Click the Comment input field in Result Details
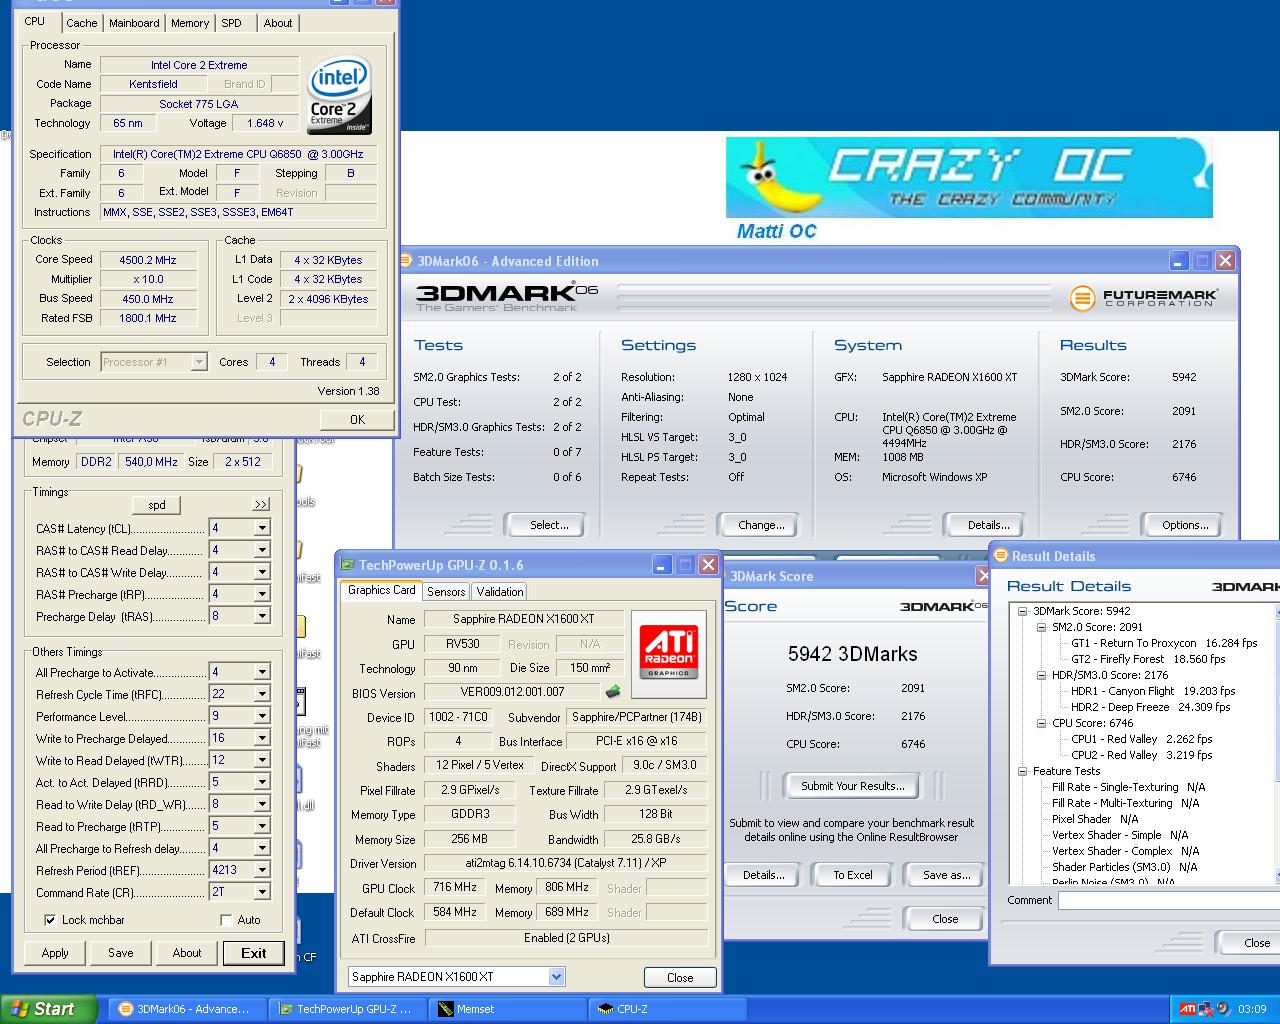1280x1024 pixels. click(x=1168, y=900)
